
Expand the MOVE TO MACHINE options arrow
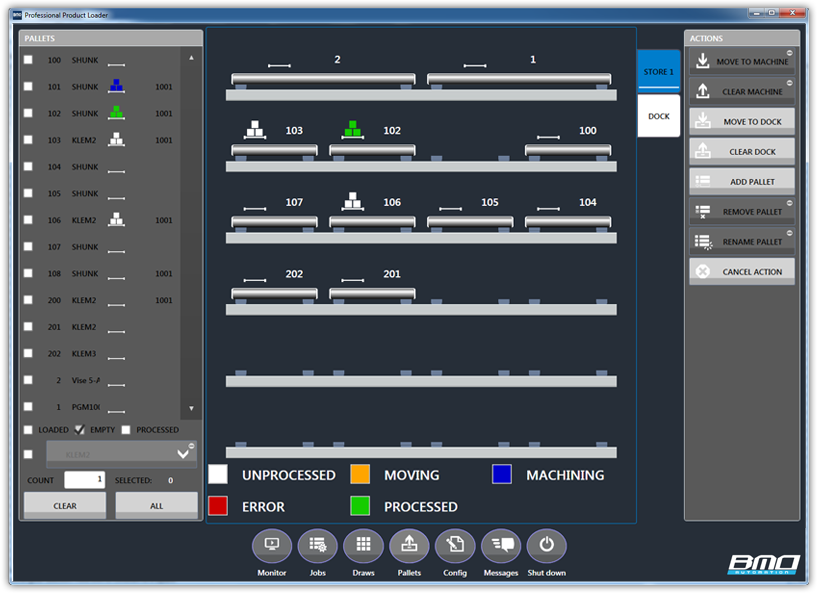click(x=789, y=52)
